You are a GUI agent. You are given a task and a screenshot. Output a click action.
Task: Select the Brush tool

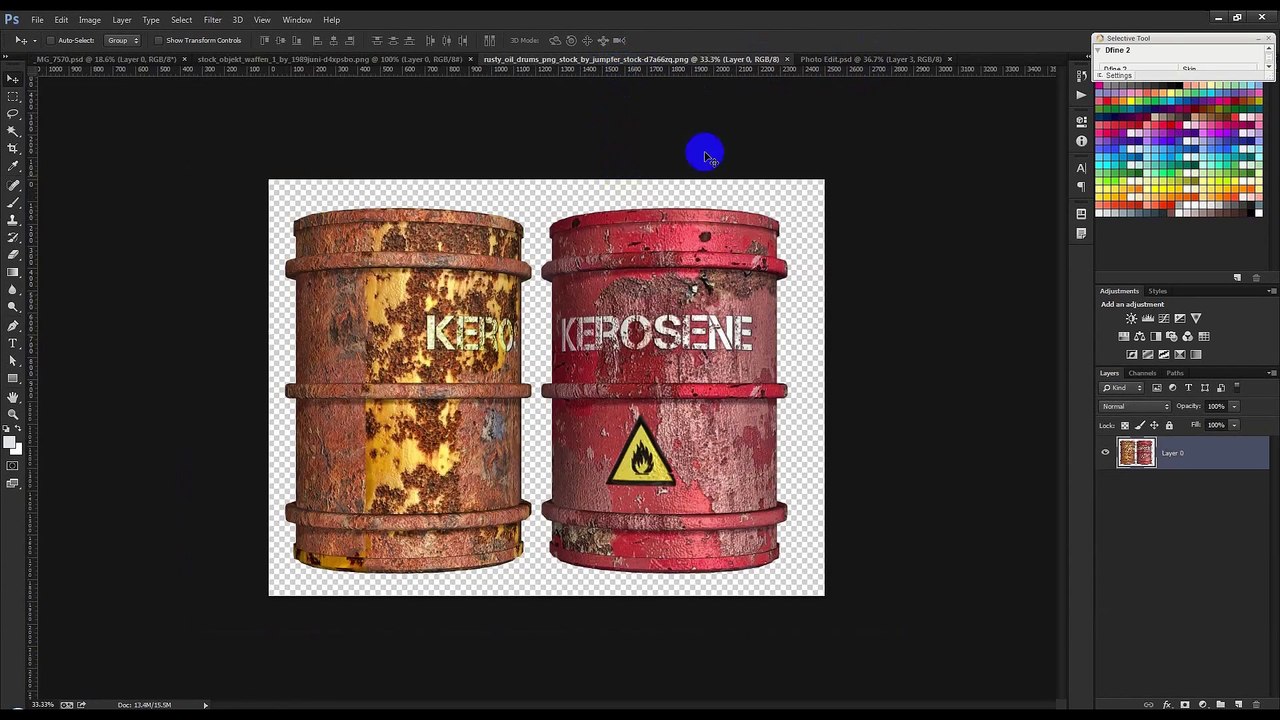tap(13, 203)
